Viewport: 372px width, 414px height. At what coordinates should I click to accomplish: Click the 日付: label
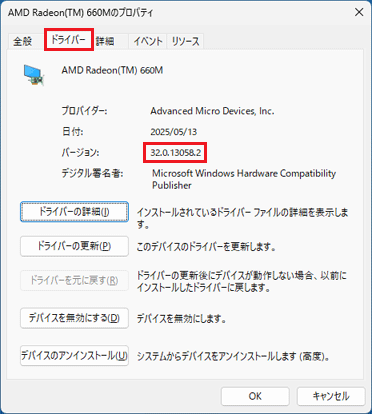[72, 132]
